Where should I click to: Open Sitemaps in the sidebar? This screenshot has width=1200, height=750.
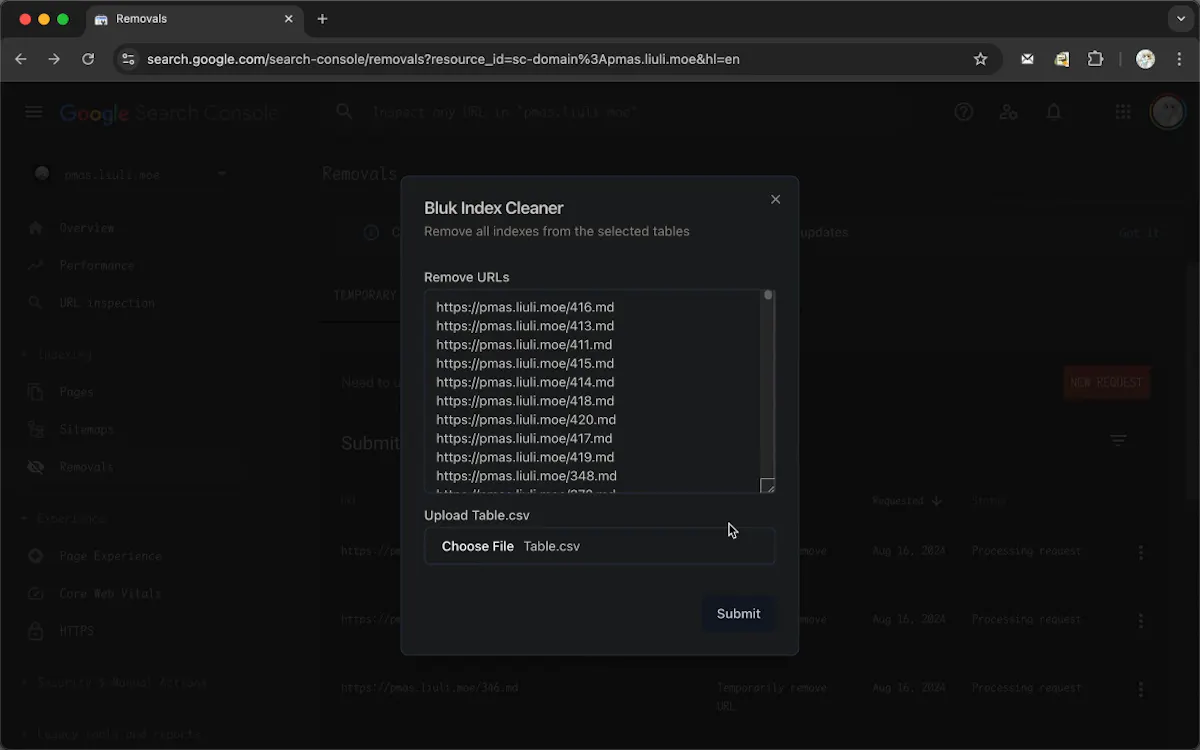(x=87, y=429)
